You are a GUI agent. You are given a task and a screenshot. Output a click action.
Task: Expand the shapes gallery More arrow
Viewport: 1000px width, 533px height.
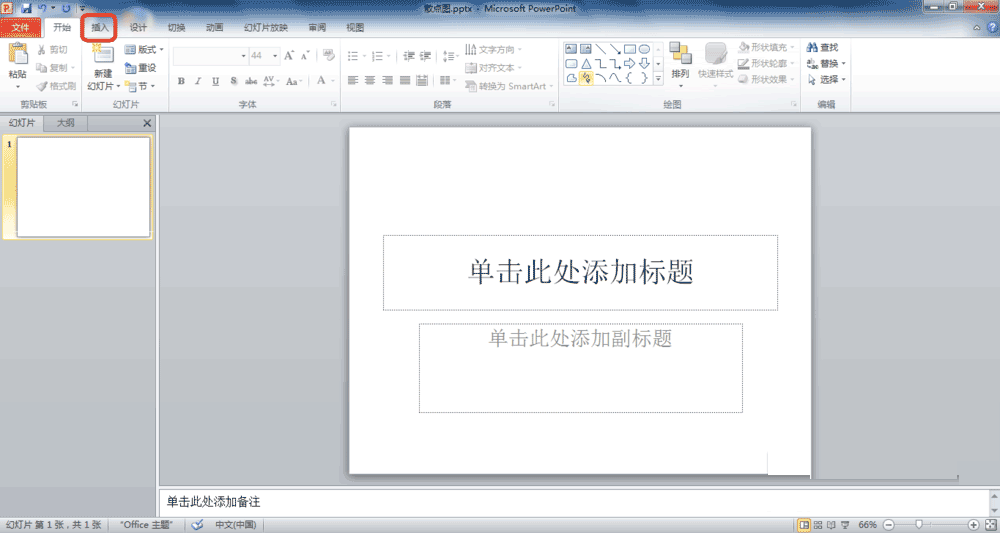pyautogui.click(x=658, y=78)
